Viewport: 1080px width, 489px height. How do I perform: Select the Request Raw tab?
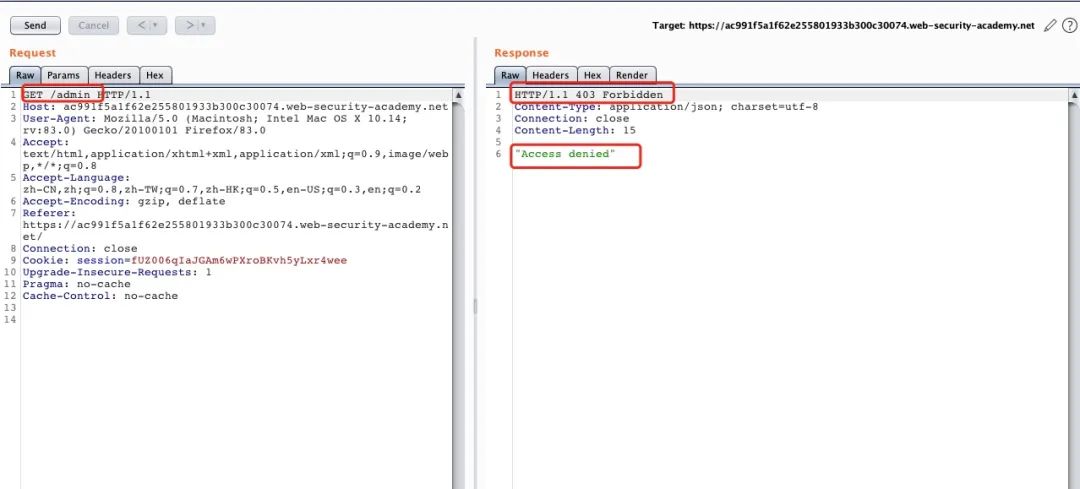pyautogui.click(x=25, y=75)
